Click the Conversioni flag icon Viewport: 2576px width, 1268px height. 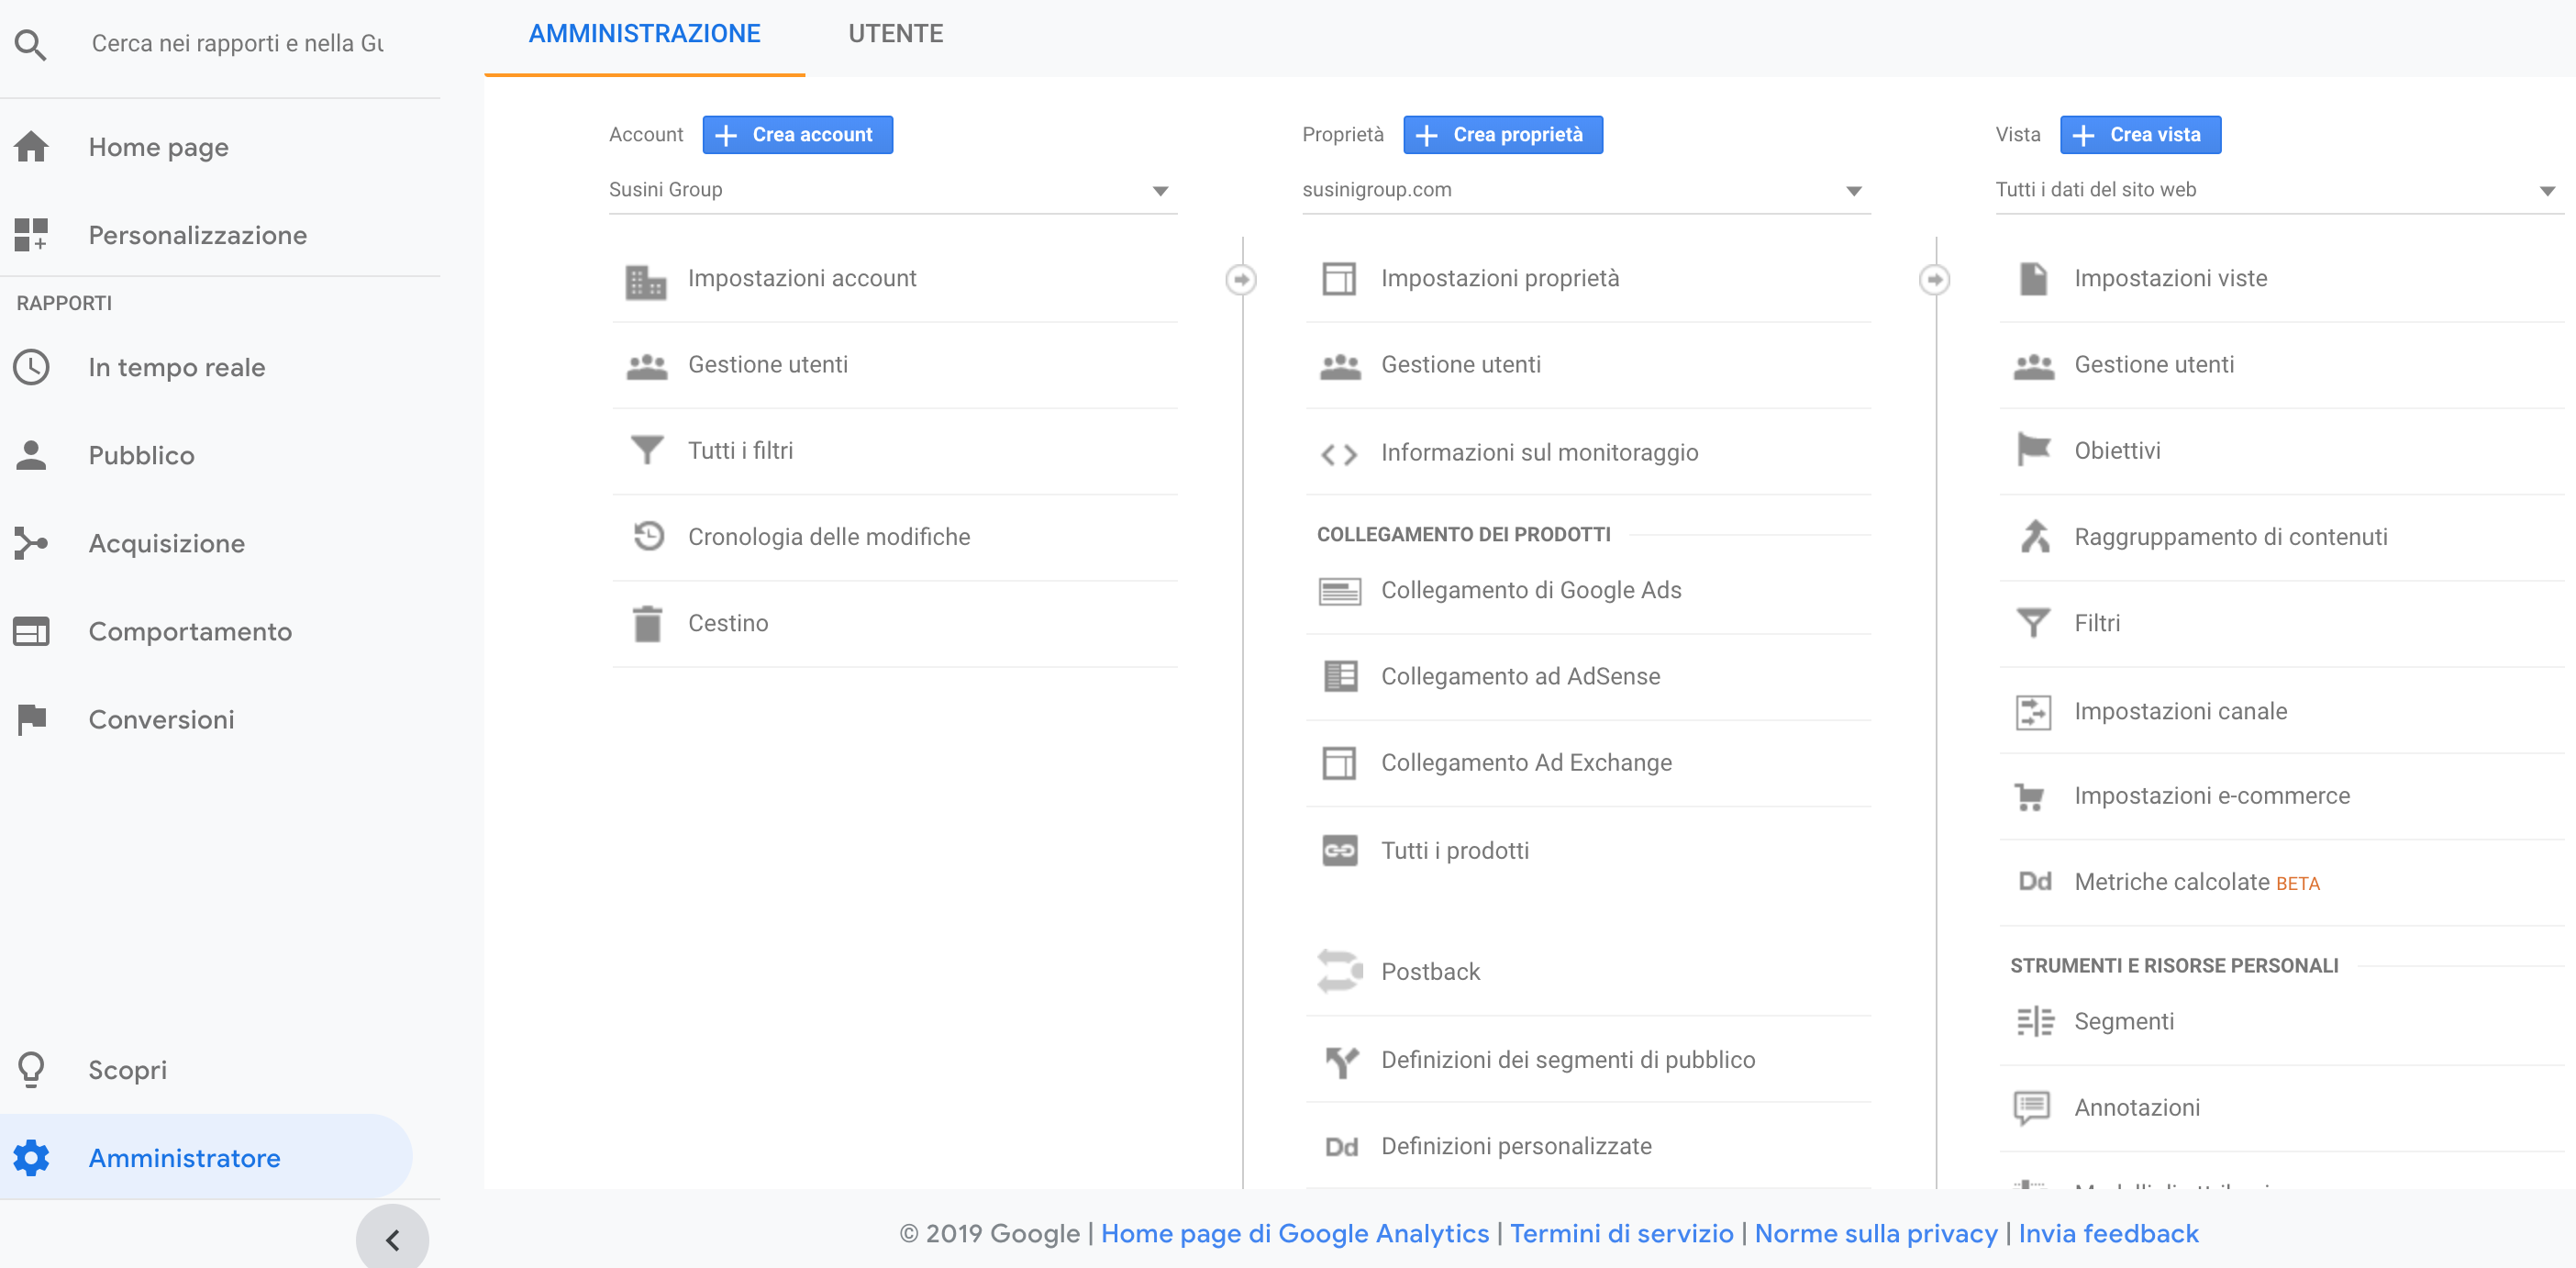pyautogui.click(x=31, y=719)
